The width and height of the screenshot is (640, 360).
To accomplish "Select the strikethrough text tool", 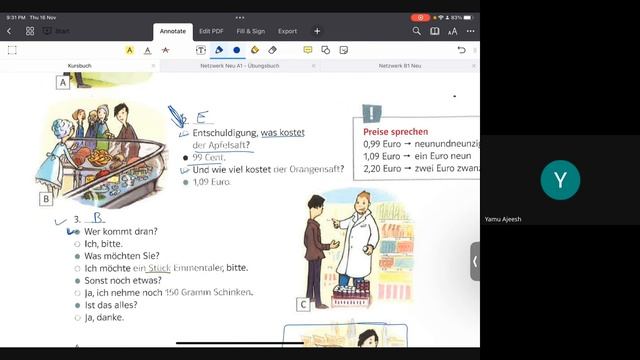I will 165,50.
